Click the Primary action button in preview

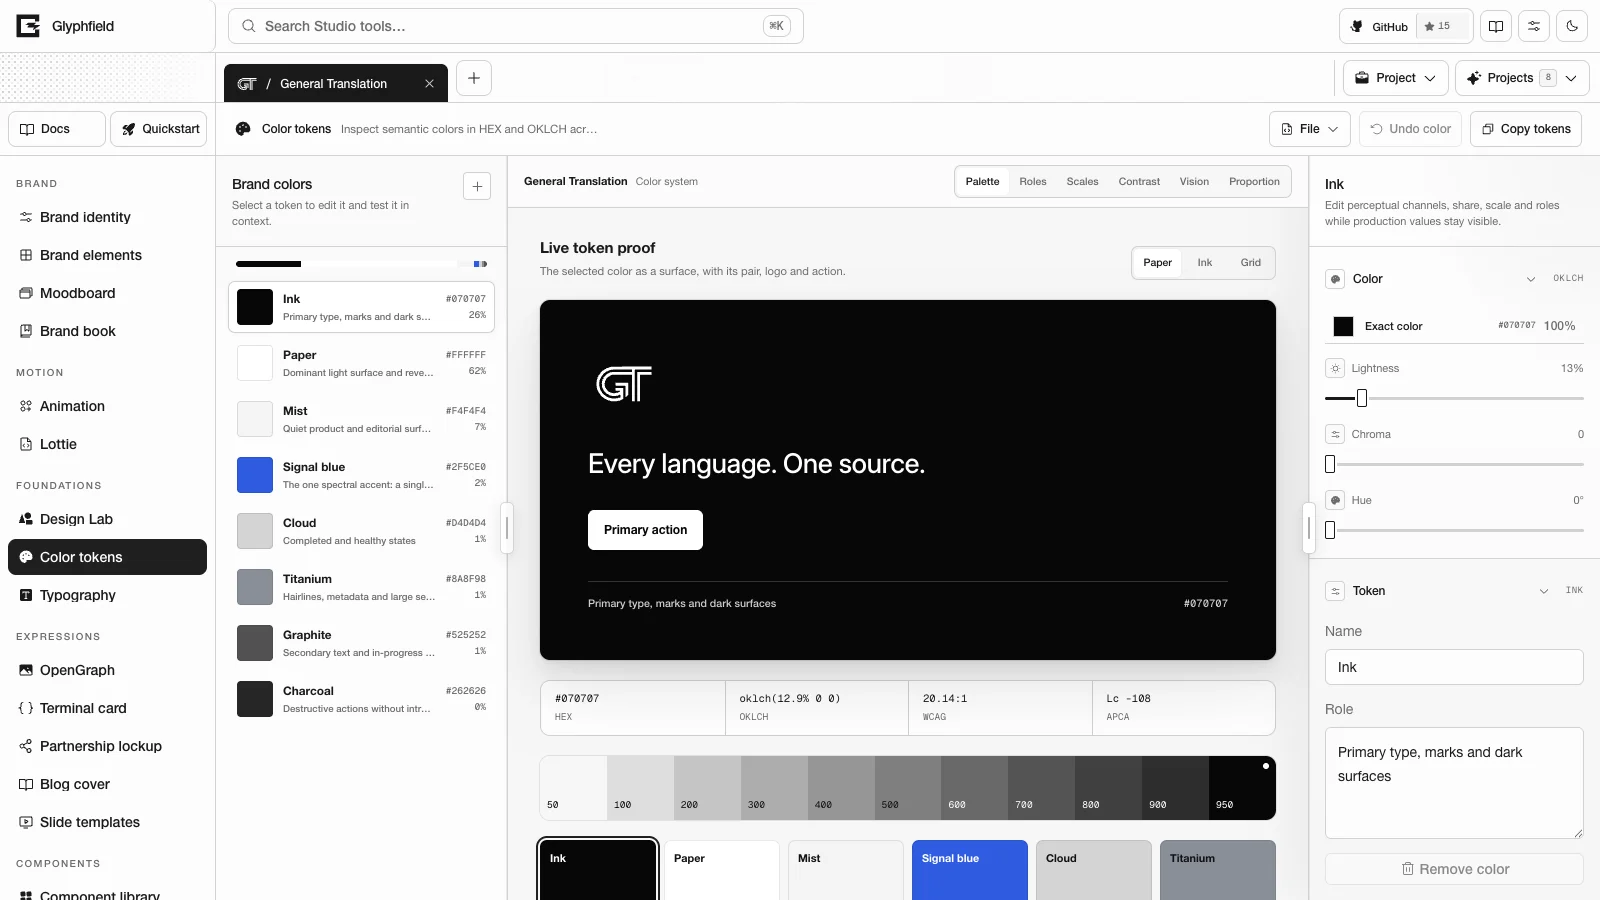tap(645, 530)
